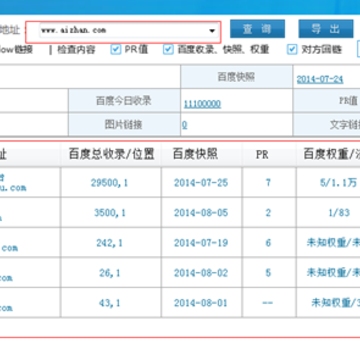Select the PR value 7 cell
Image resolution: width=360 pixels, height=360 pixels.
(x=269, y=182)
